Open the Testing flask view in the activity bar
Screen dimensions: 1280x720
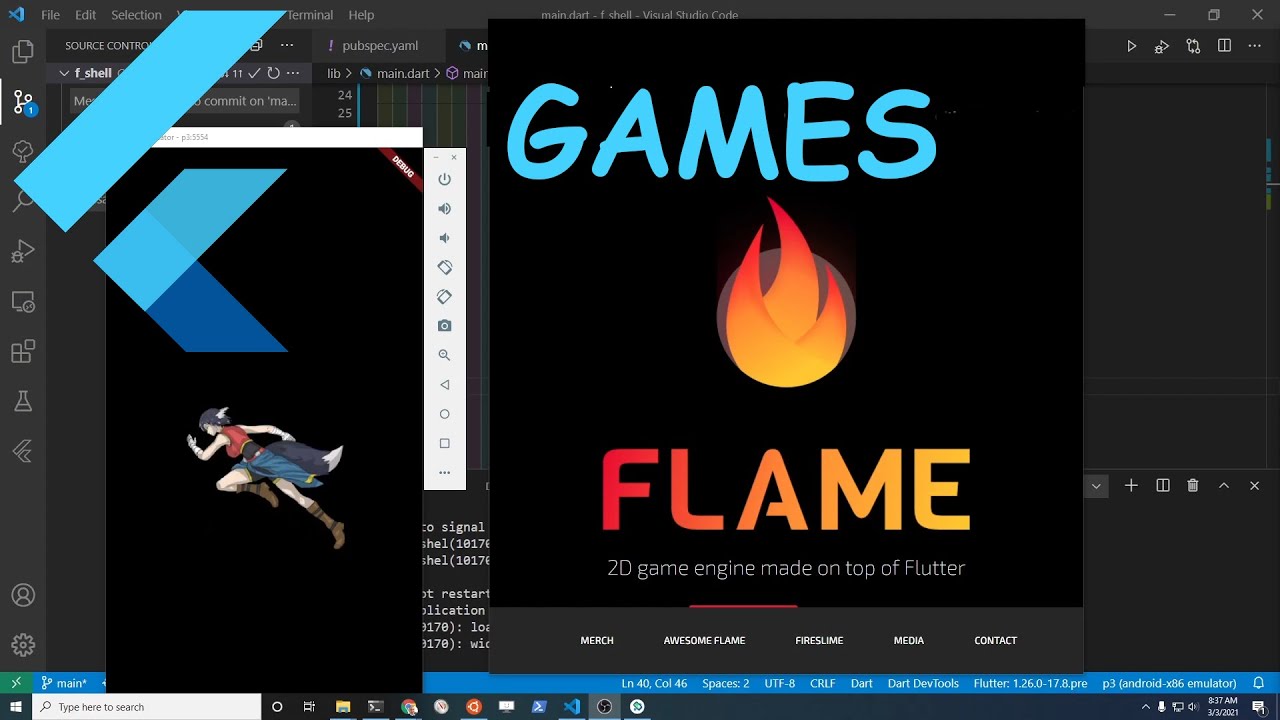(23, 401)
